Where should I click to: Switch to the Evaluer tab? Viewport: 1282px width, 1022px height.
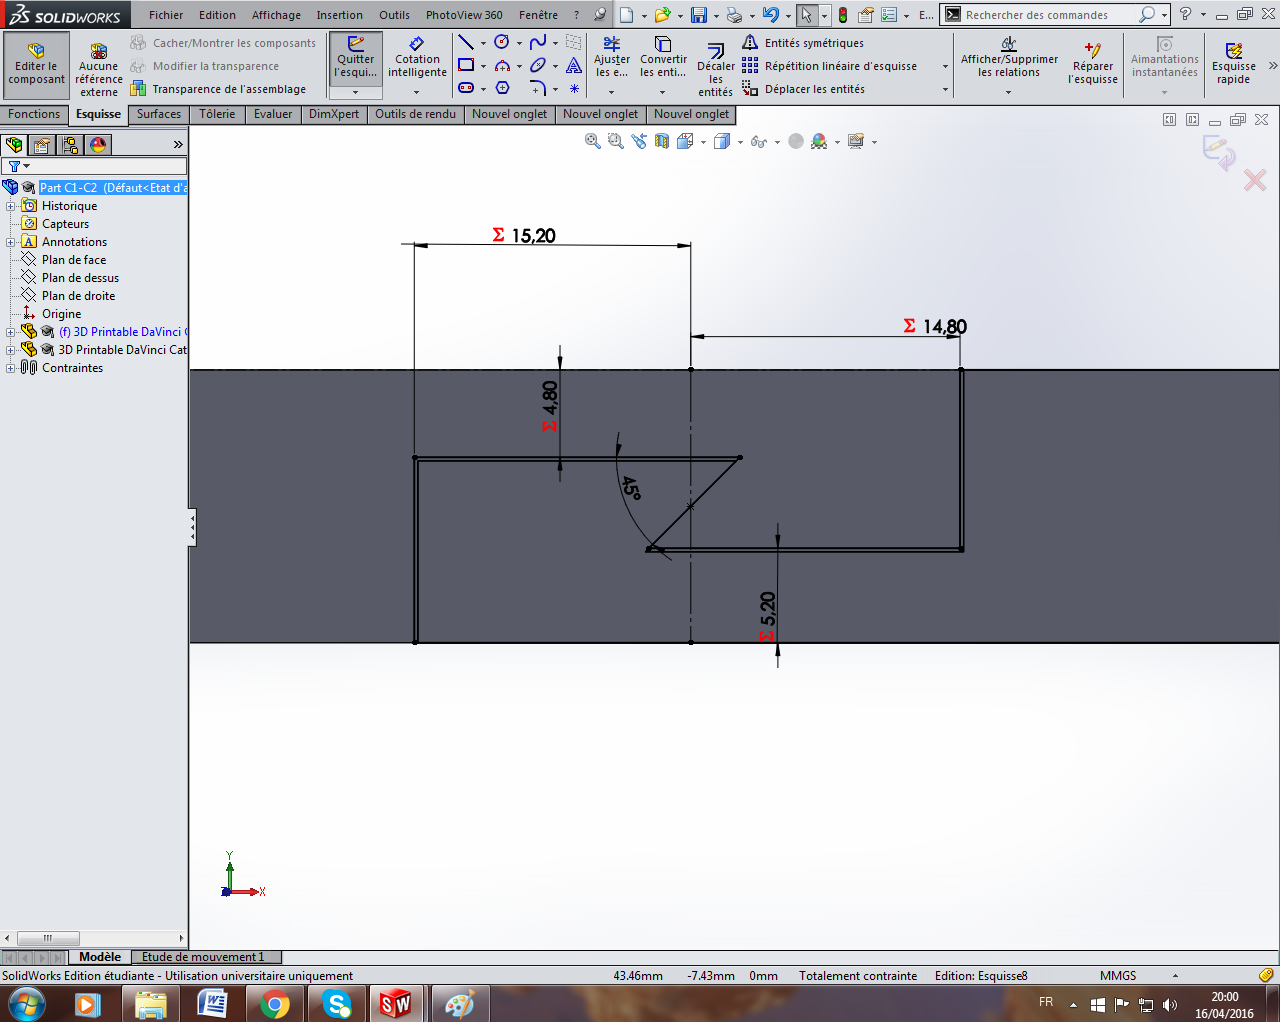(x=273, y=114)
